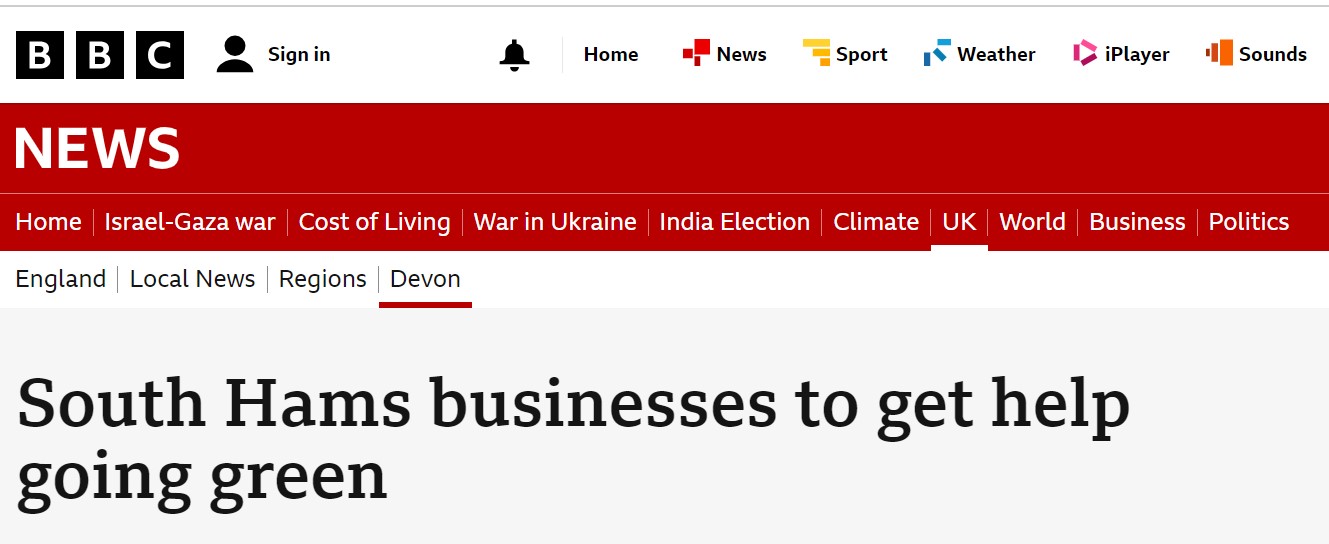
Task: Click the blue Weather icon
Action: tap(937, 53)
